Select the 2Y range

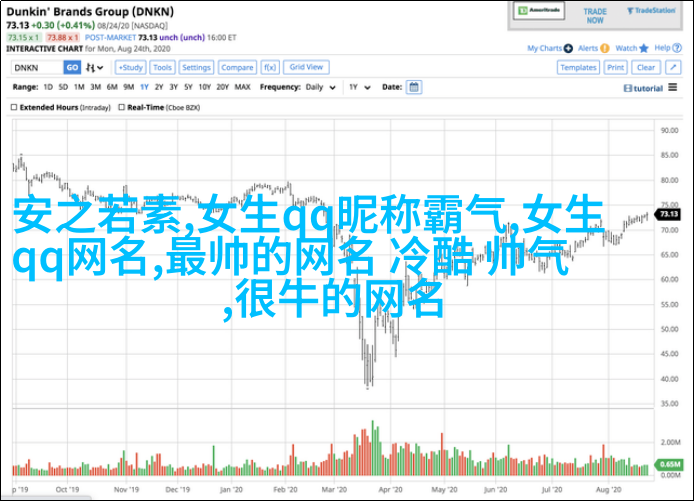159,87
